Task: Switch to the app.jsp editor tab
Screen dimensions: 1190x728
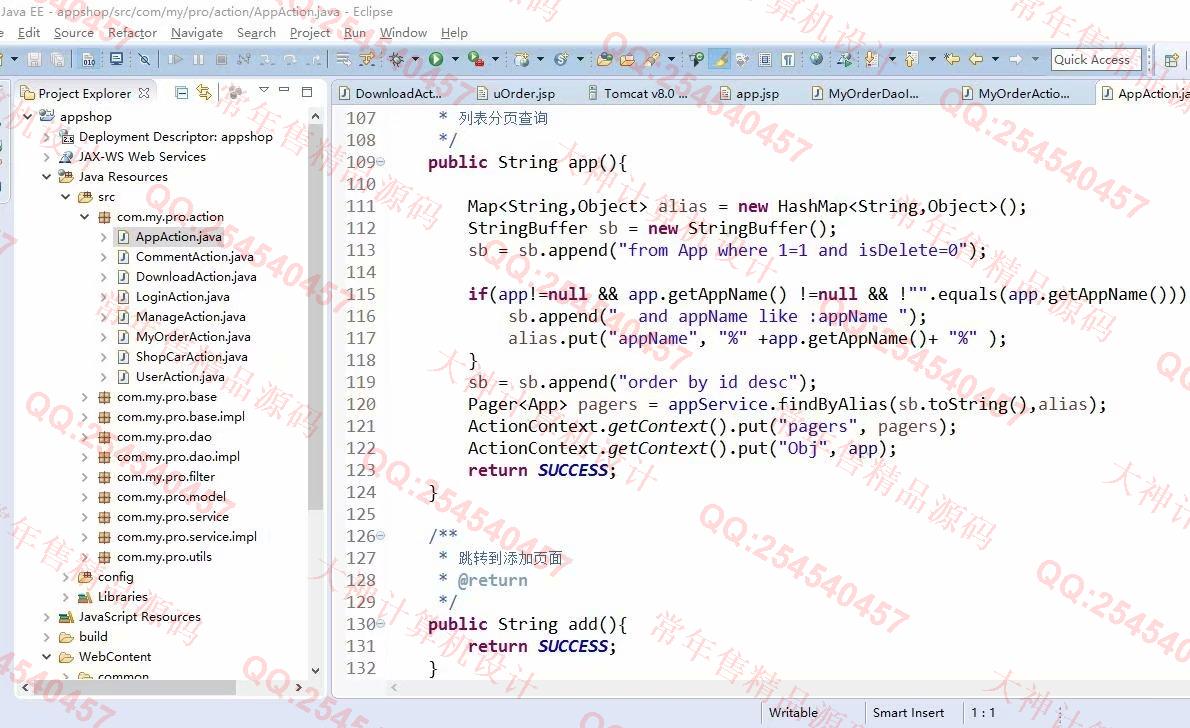Action: point(757,93)
